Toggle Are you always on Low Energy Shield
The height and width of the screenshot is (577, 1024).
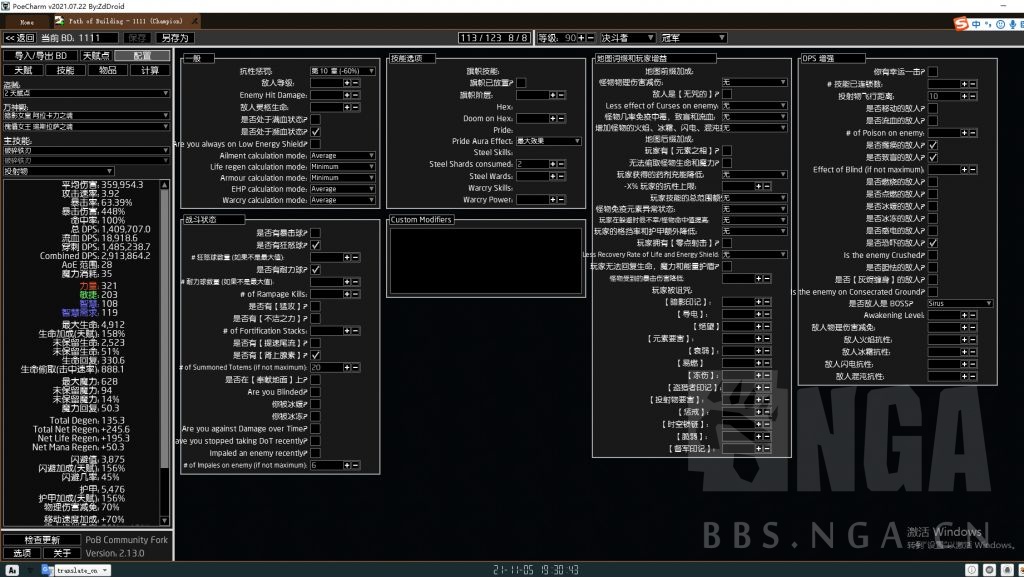coord(316,144)
